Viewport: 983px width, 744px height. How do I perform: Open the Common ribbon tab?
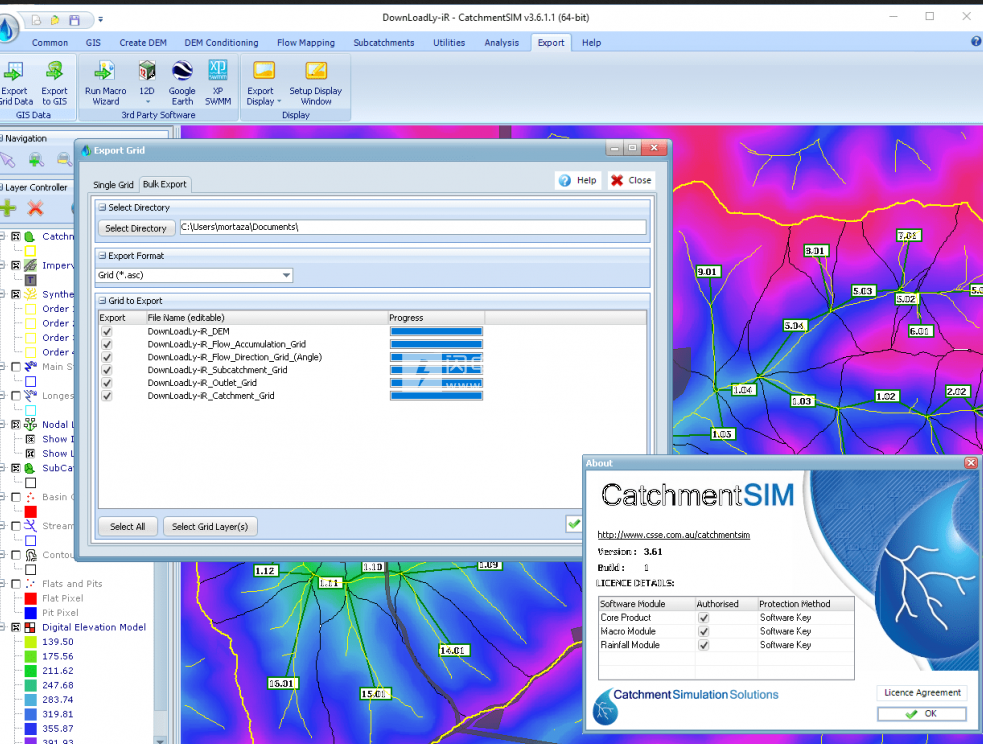(50, 43)
